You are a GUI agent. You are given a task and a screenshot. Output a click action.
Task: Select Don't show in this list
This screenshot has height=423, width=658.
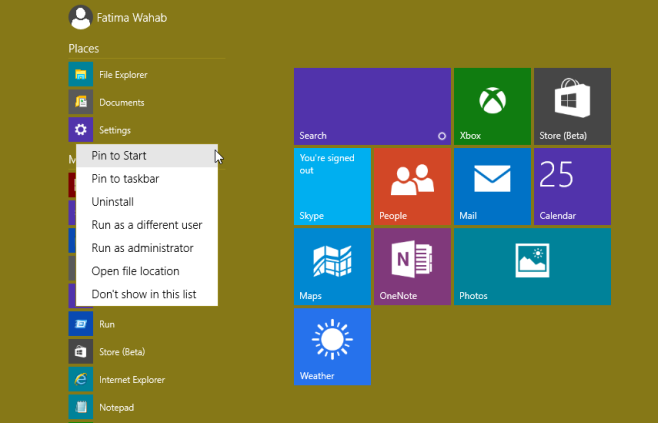147,294
